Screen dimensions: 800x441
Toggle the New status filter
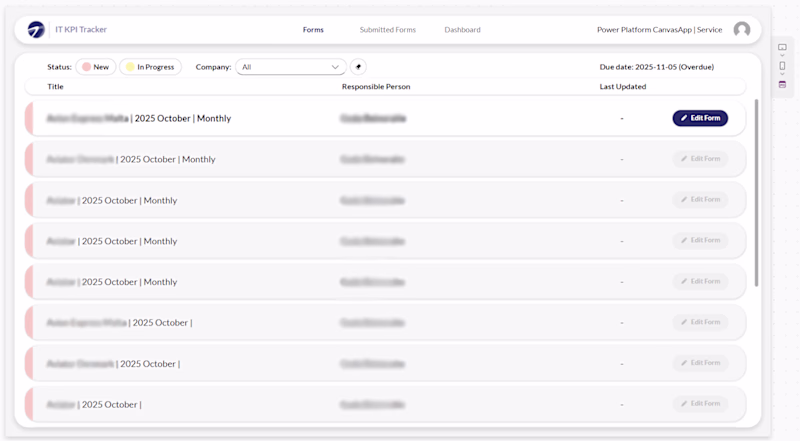pos(96,67)
